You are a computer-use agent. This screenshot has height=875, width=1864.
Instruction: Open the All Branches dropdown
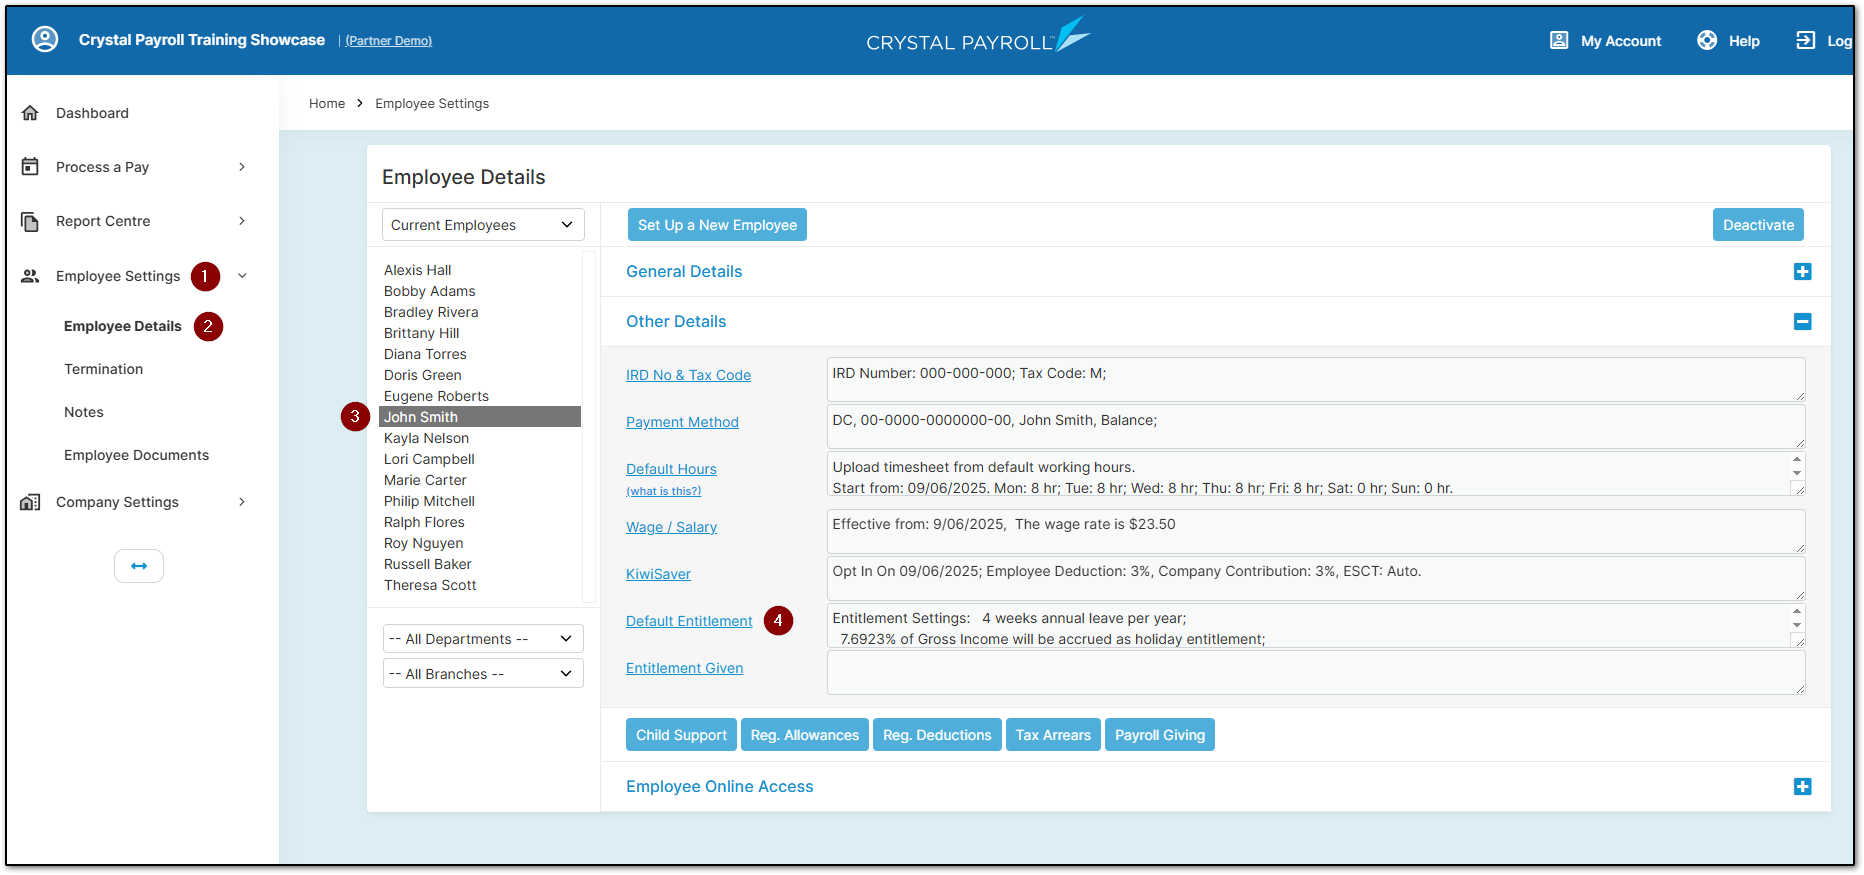click(x=483, y=674)
